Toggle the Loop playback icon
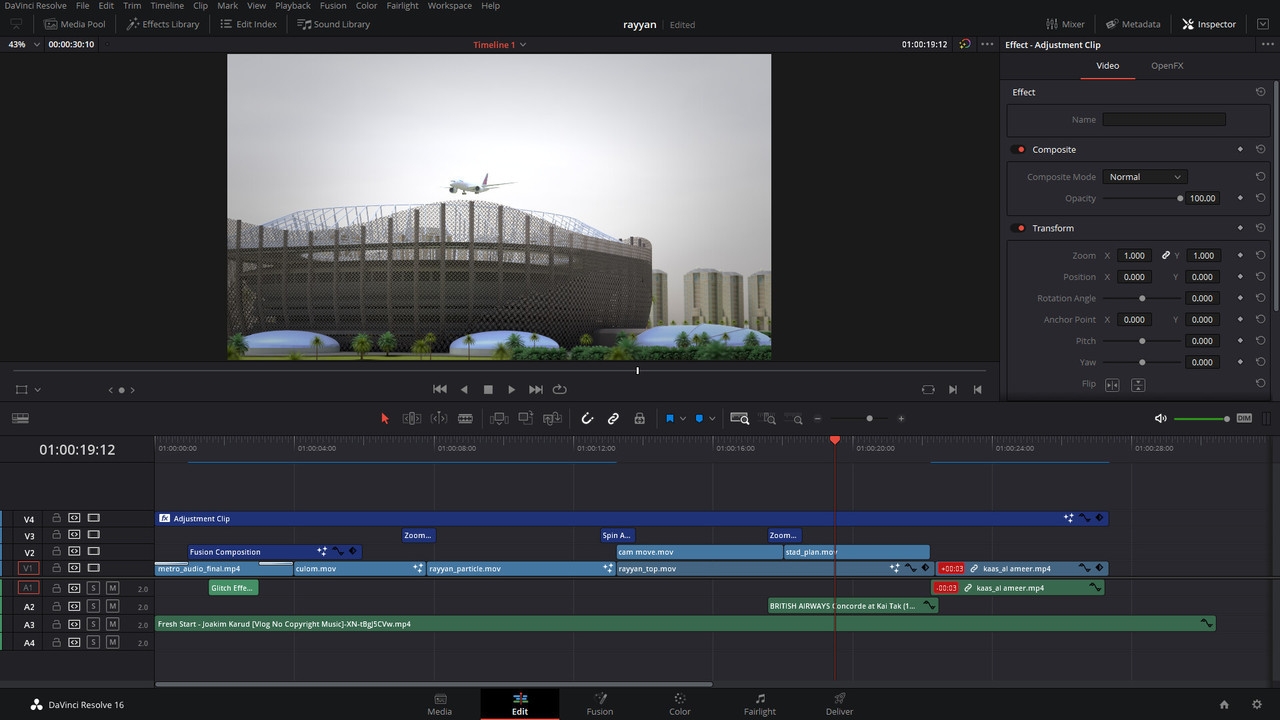Screen dimensions: 1280x720 point(560,390)
